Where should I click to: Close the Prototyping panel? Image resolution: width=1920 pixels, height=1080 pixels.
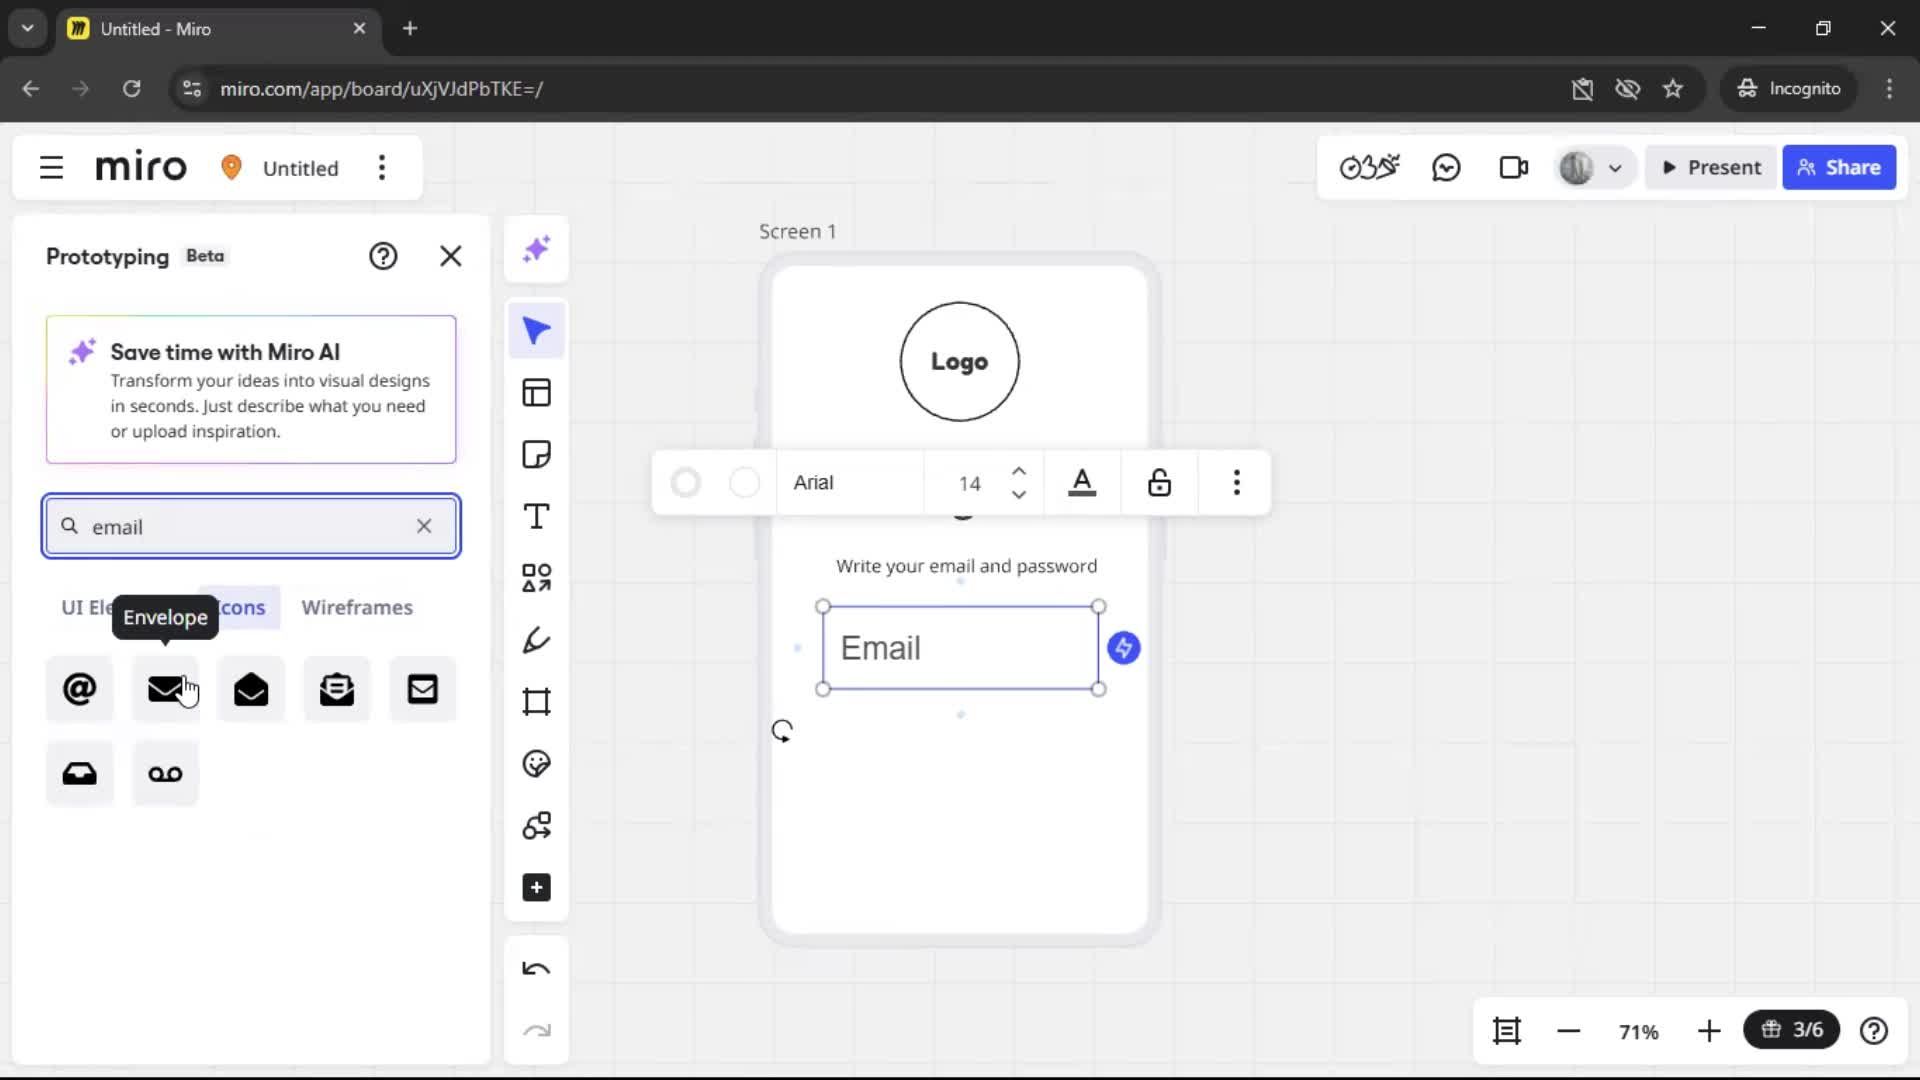click(x=451, y=256)
